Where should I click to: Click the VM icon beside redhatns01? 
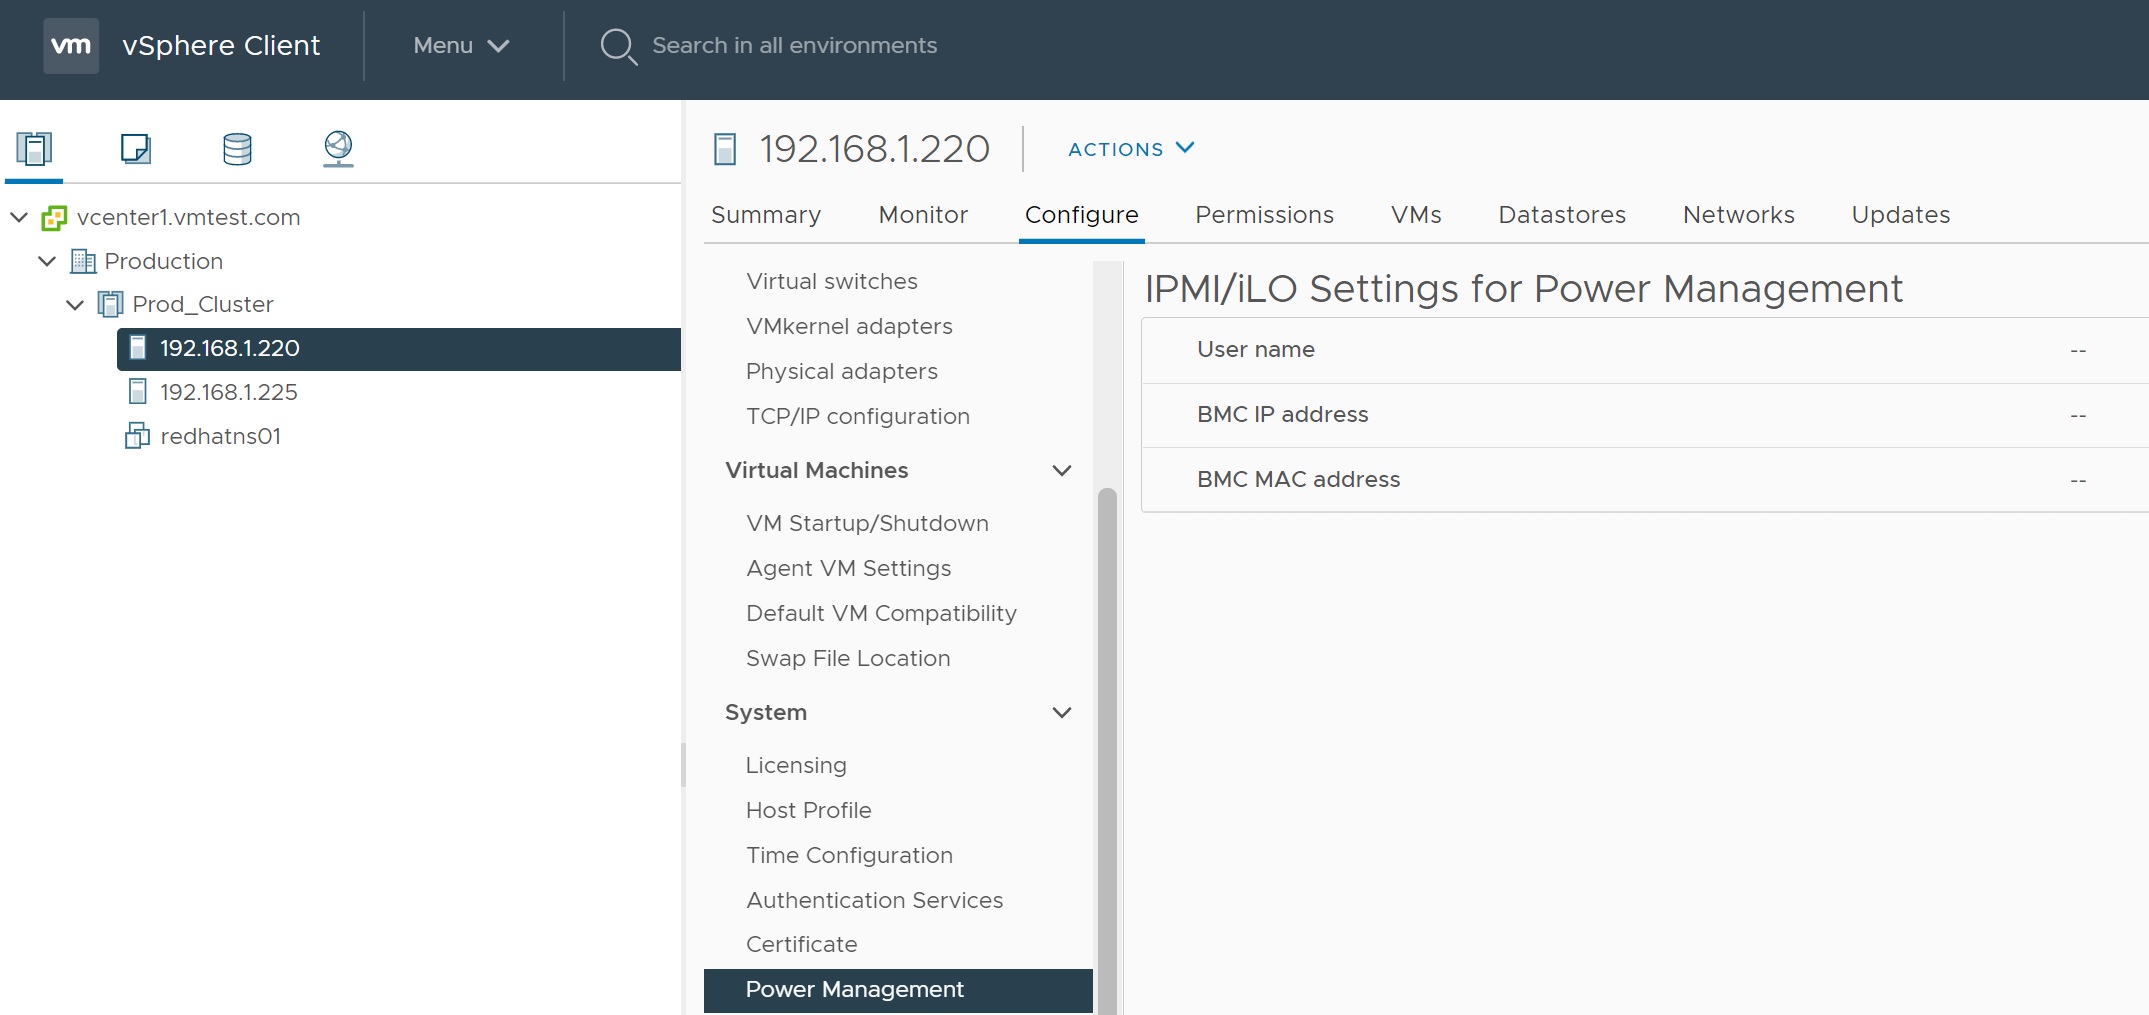click(x=137, y=436)
